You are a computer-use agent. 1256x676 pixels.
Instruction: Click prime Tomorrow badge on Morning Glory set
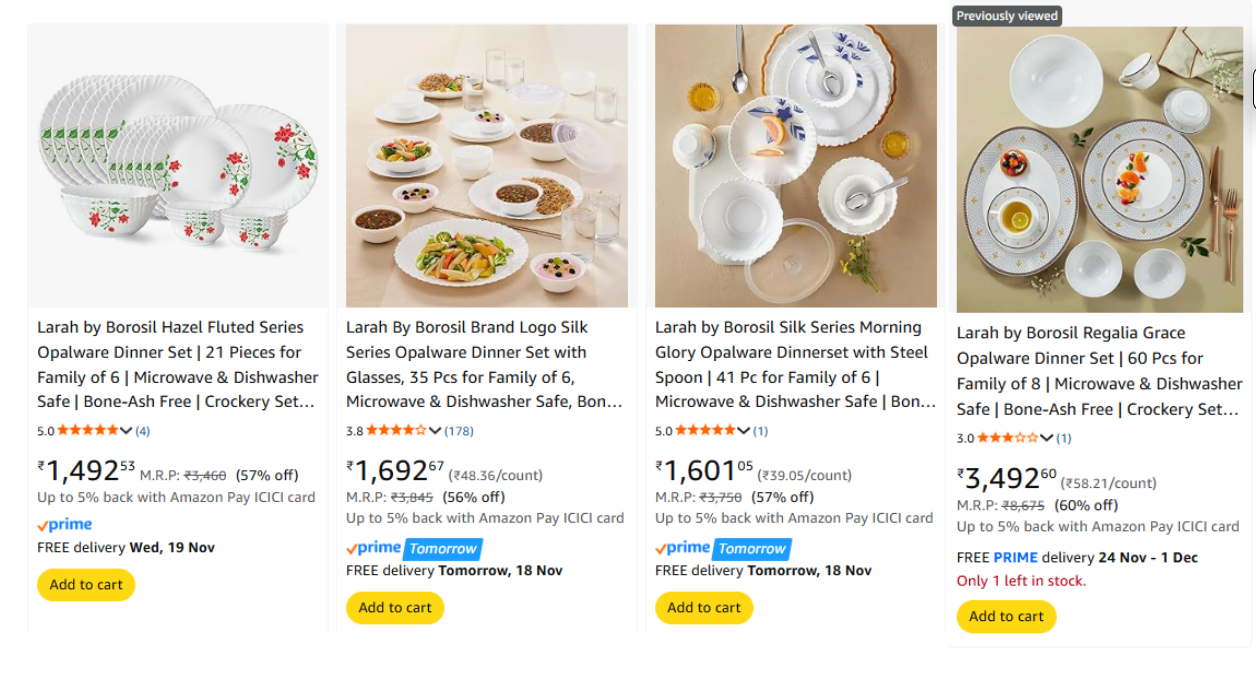pos(723,549)
